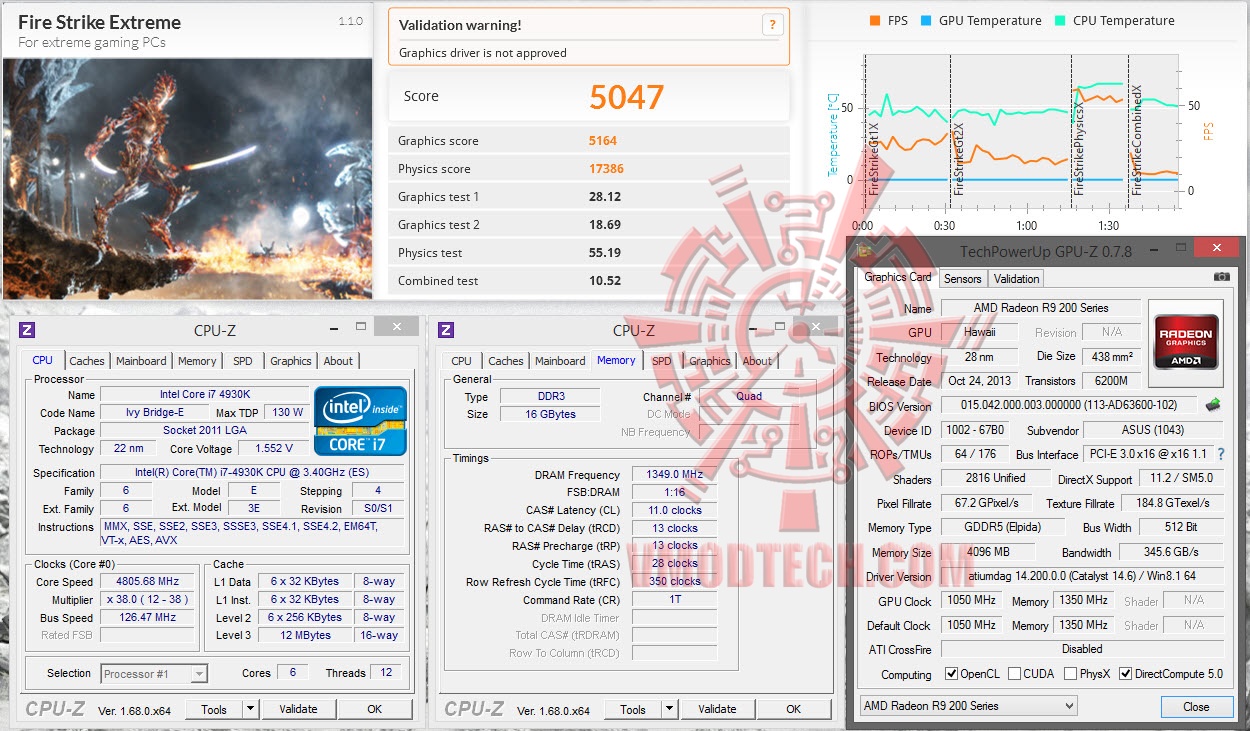Open Caches tab in right CPU-Z window

coord(506,361)
